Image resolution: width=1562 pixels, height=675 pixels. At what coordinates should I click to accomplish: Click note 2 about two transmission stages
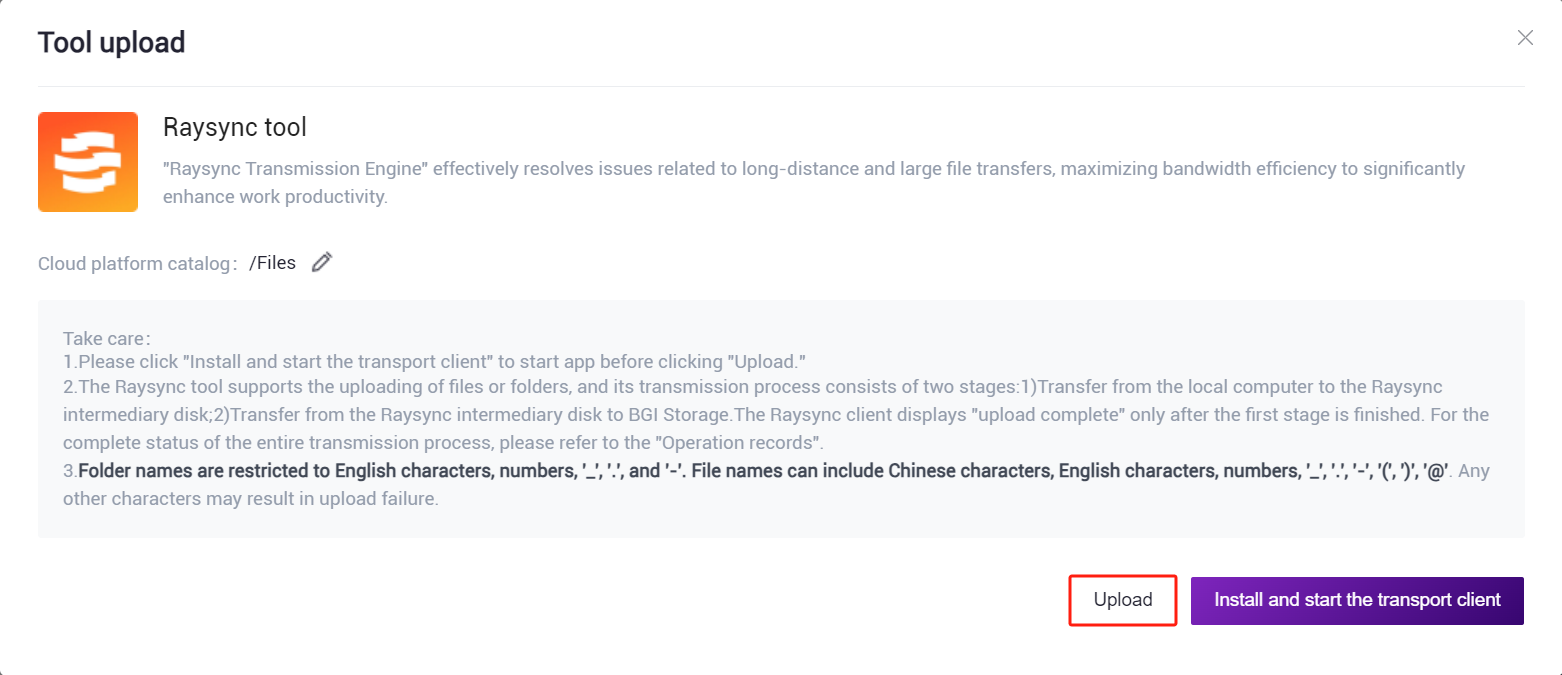tap(776, 413)
